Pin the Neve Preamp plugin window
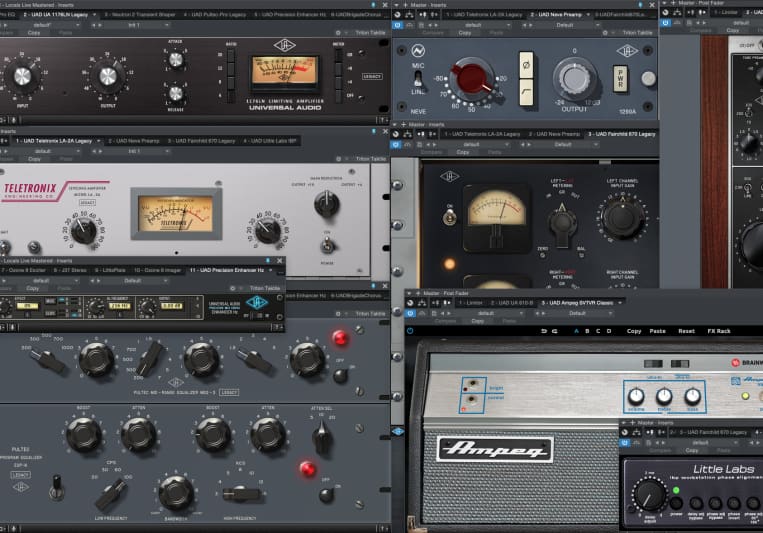This screenshot has height=533, width=763. 640,5
